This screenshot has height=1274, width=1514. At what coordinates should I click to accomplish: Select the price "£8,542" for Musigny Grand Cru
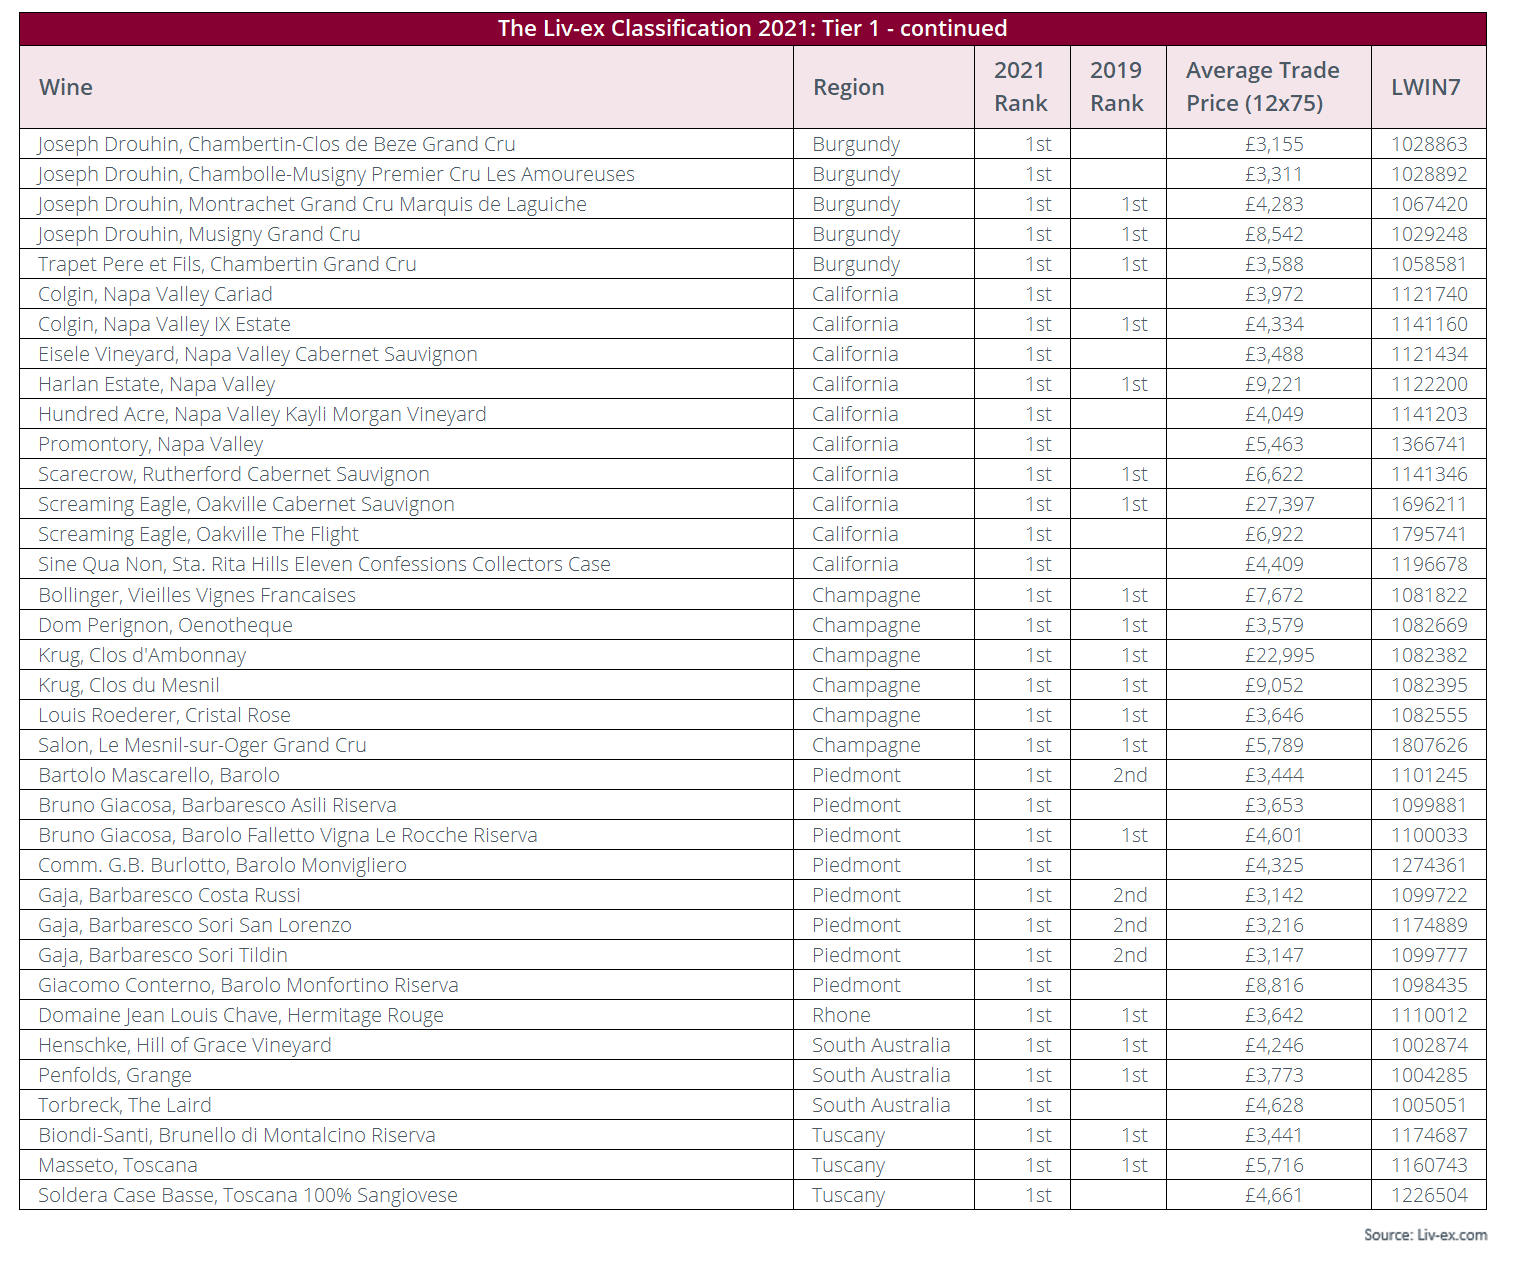point(1274,234)
